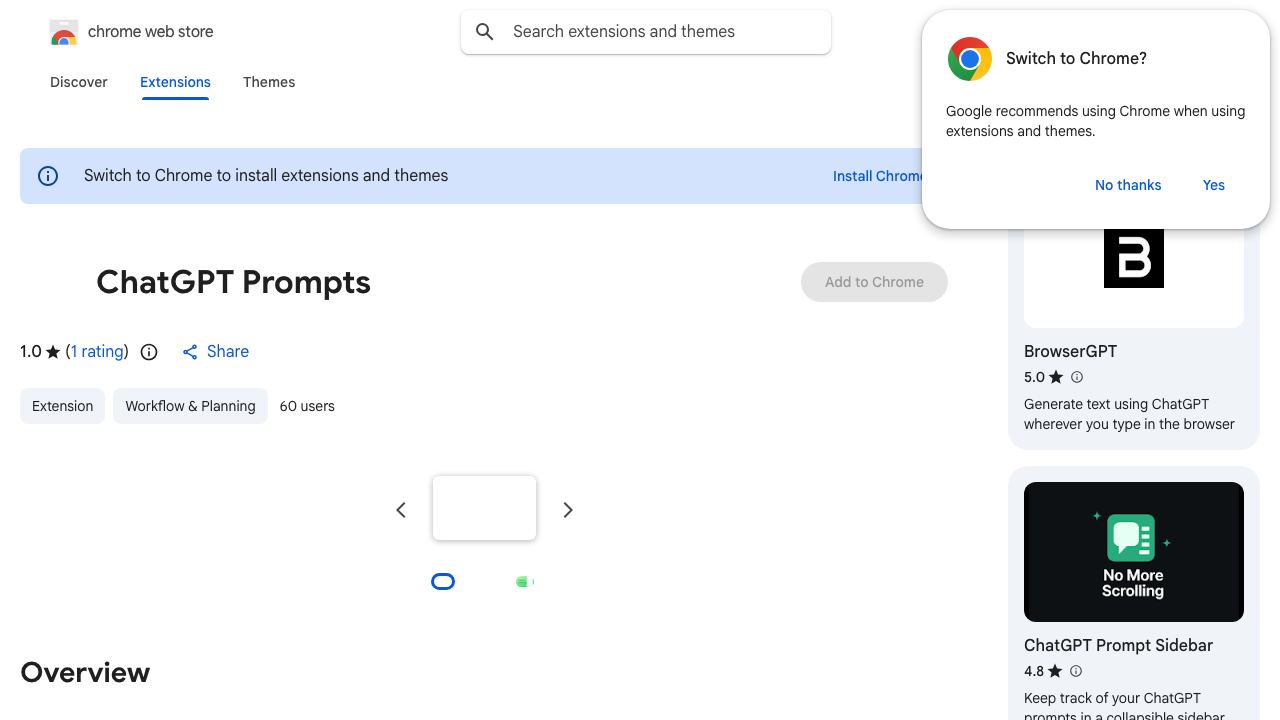Viewport: 1280px width, 720px height.
Task: Open the Discover tab
Action: point(79,82)
